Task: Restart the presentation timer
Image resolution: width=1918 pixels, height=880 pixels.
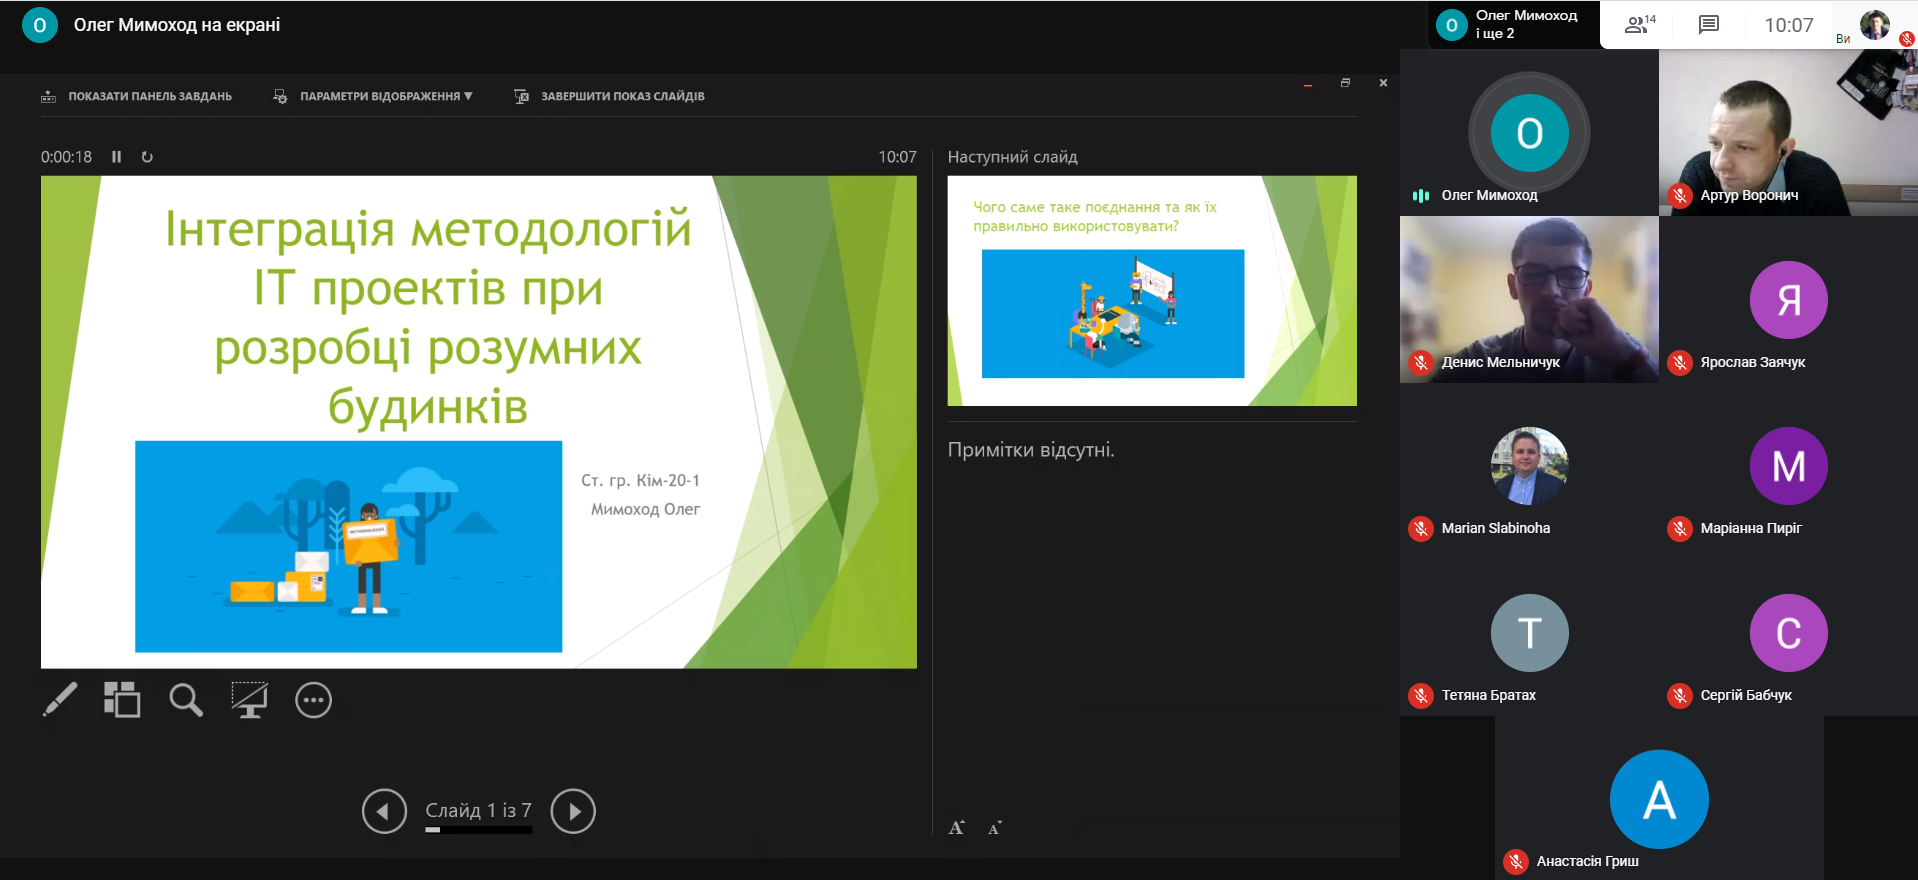Action: (147, 157)
